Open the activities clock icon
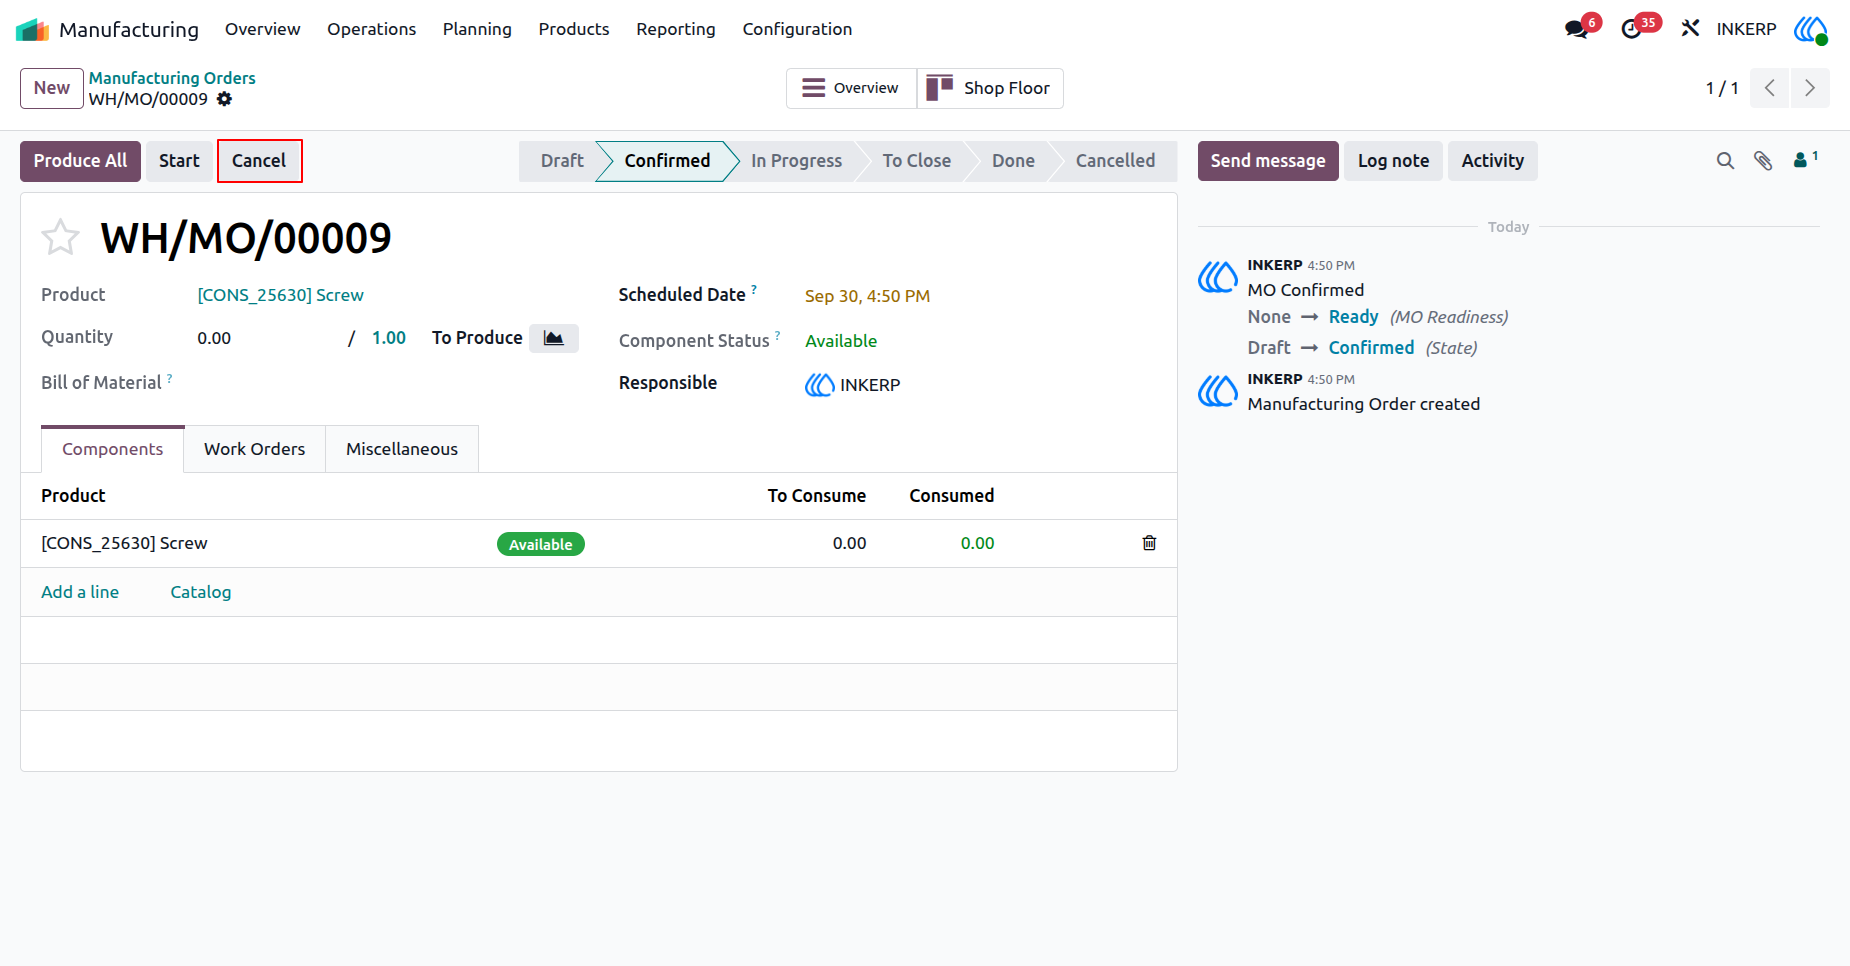The height and width of the screenshot is (966, 1850). (1632, 29)
